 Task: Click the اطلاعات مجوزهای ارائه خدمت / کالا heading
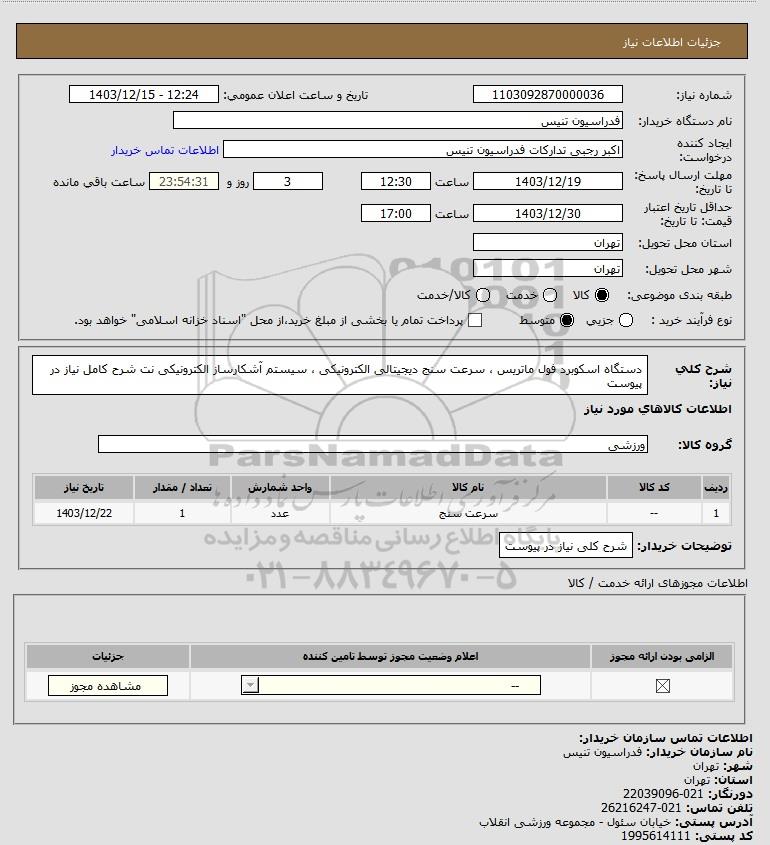[657, 583]
